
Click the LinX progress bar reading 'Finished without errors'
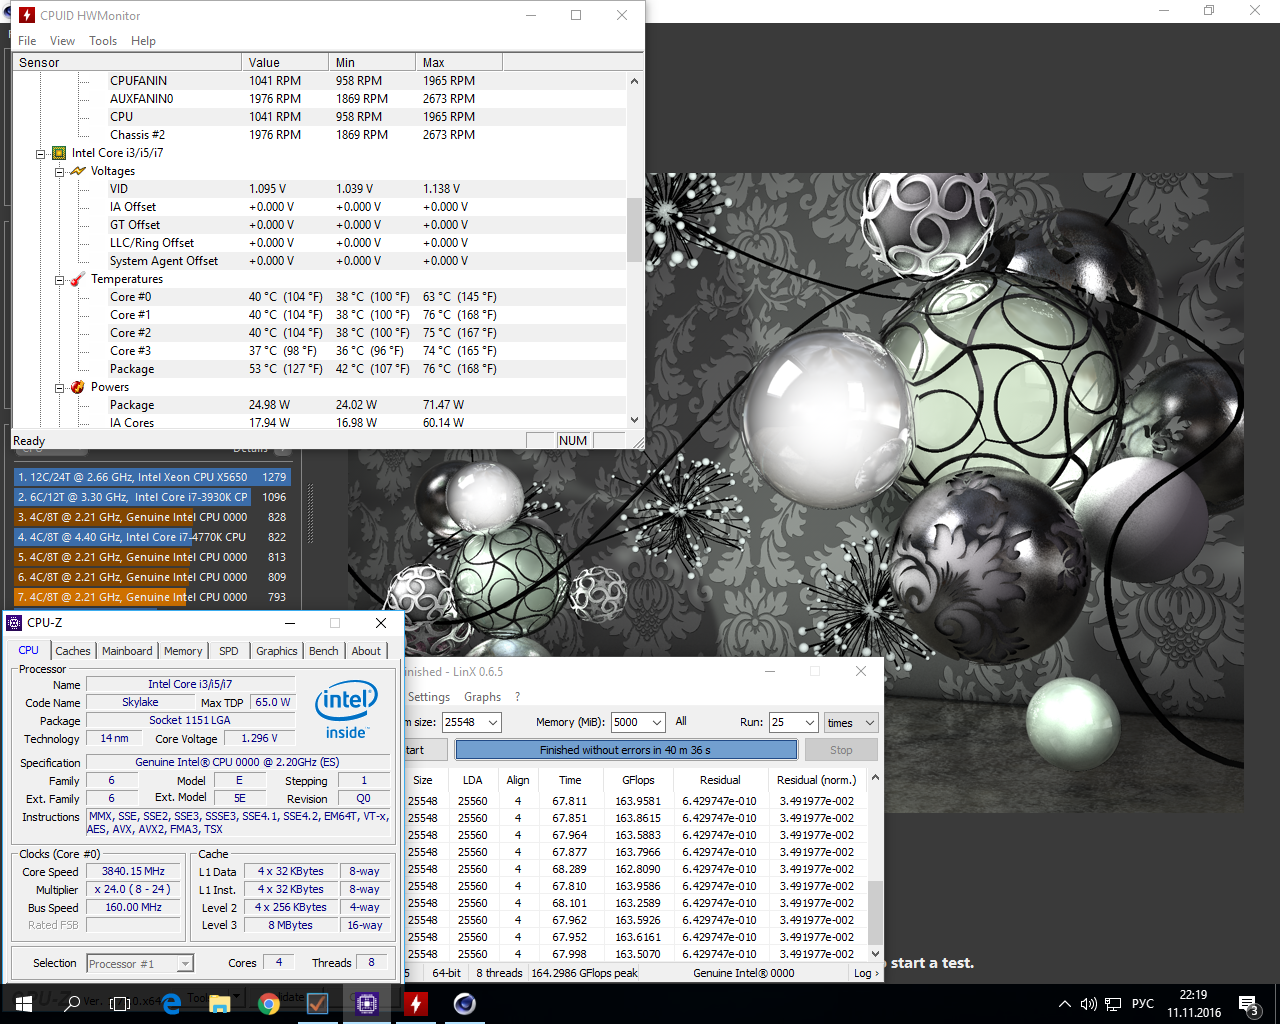point(626,750)
